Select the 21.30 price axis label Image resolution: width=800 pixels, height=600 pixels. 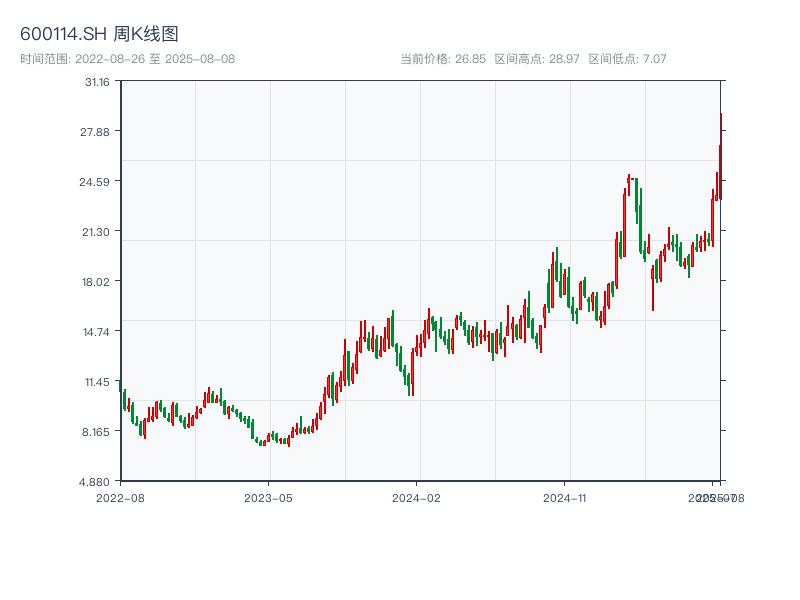(96, 231)
